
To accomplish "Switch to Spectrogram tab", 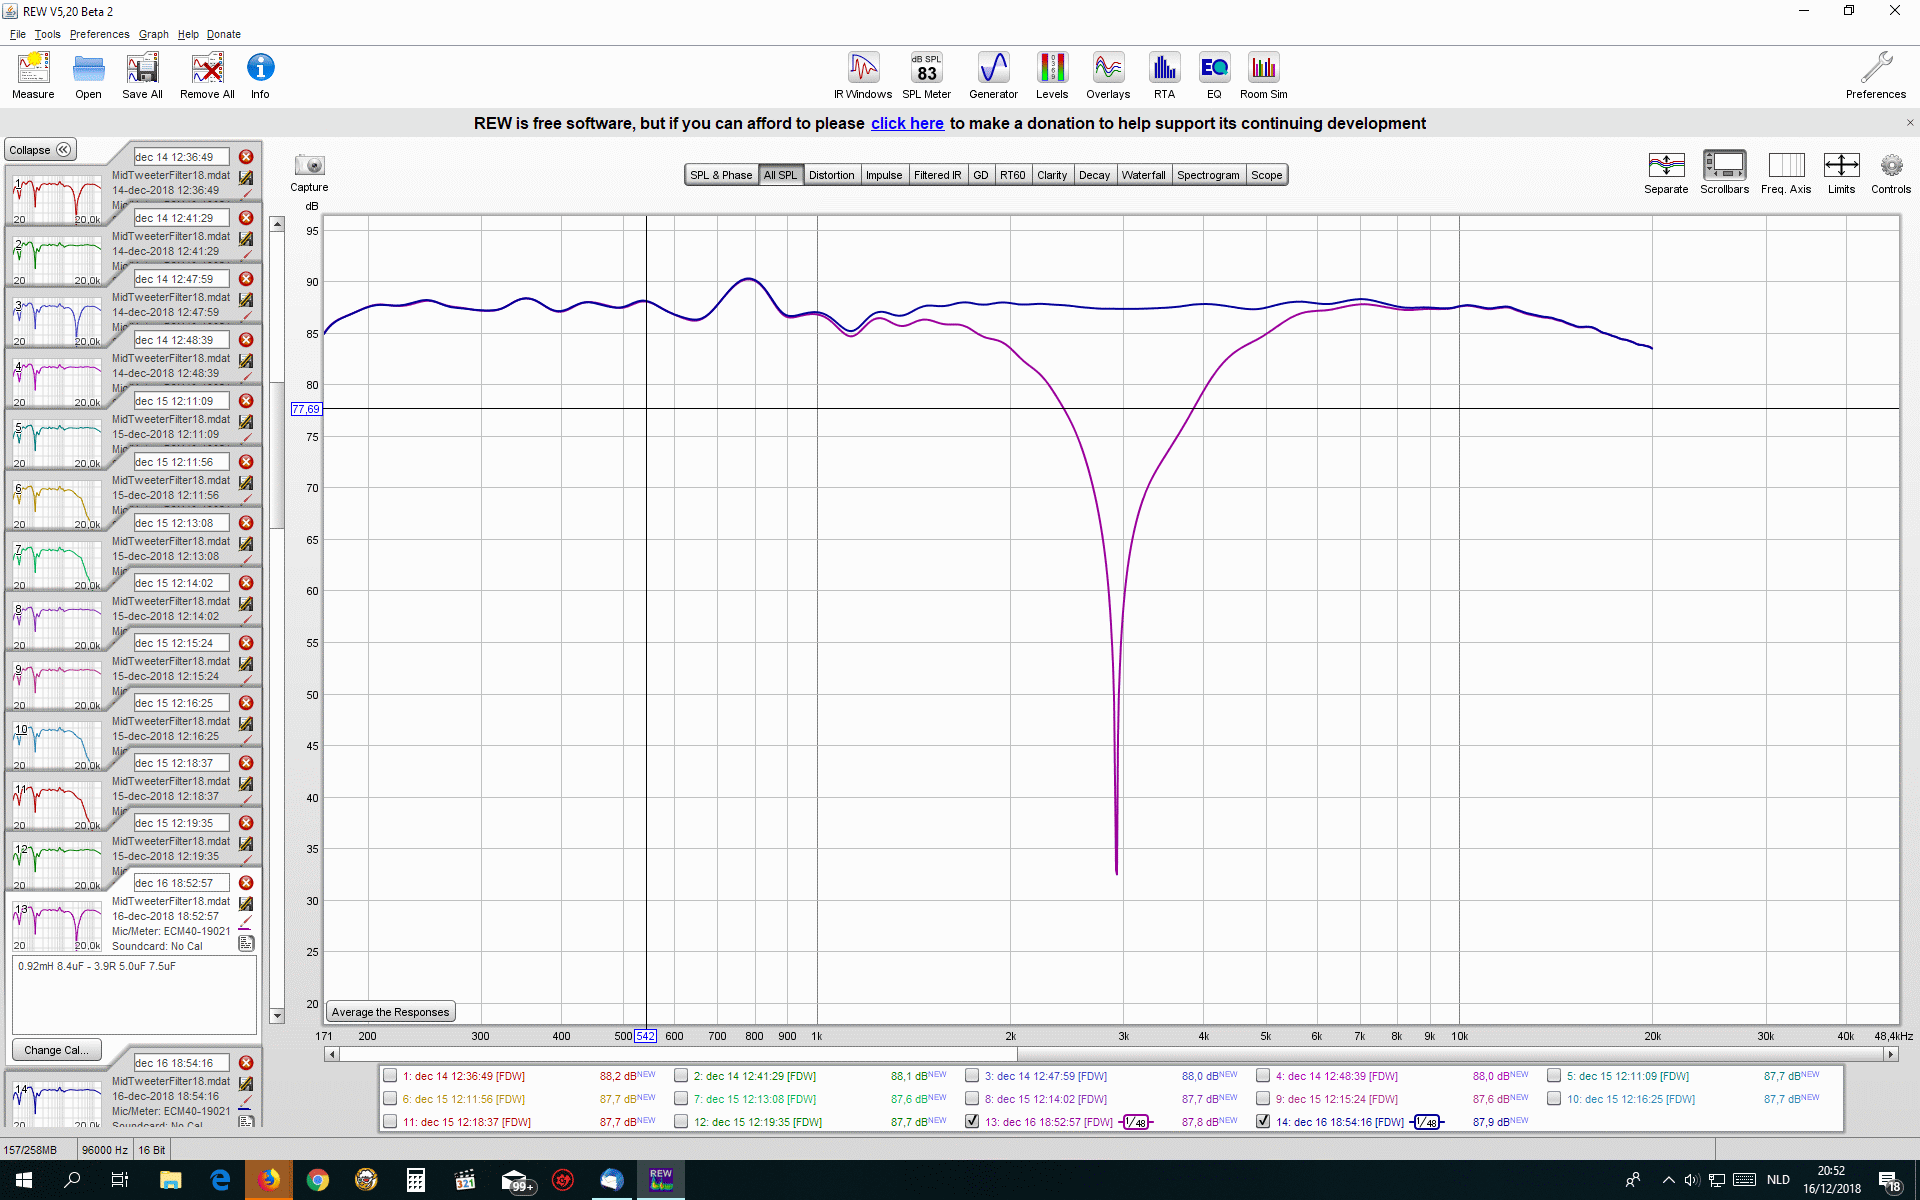I will tap(1208, 175).
